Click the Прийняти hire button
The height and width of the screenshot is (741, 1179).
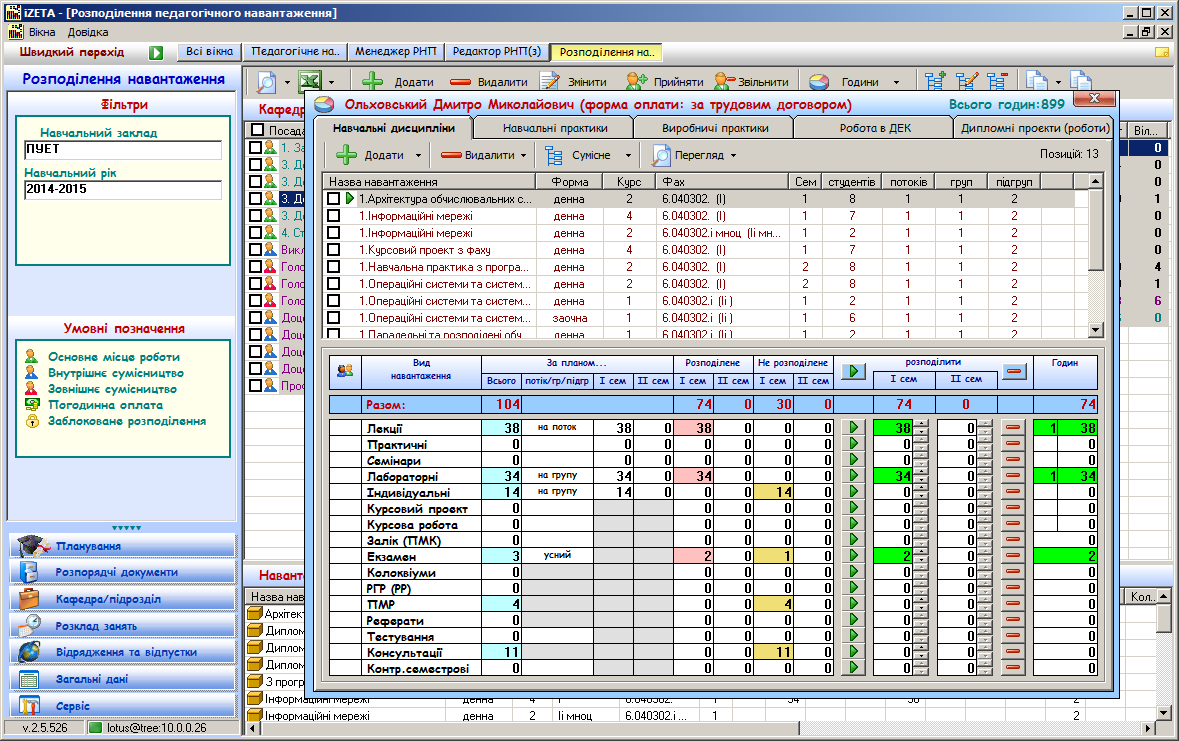(x=665, y=81)
